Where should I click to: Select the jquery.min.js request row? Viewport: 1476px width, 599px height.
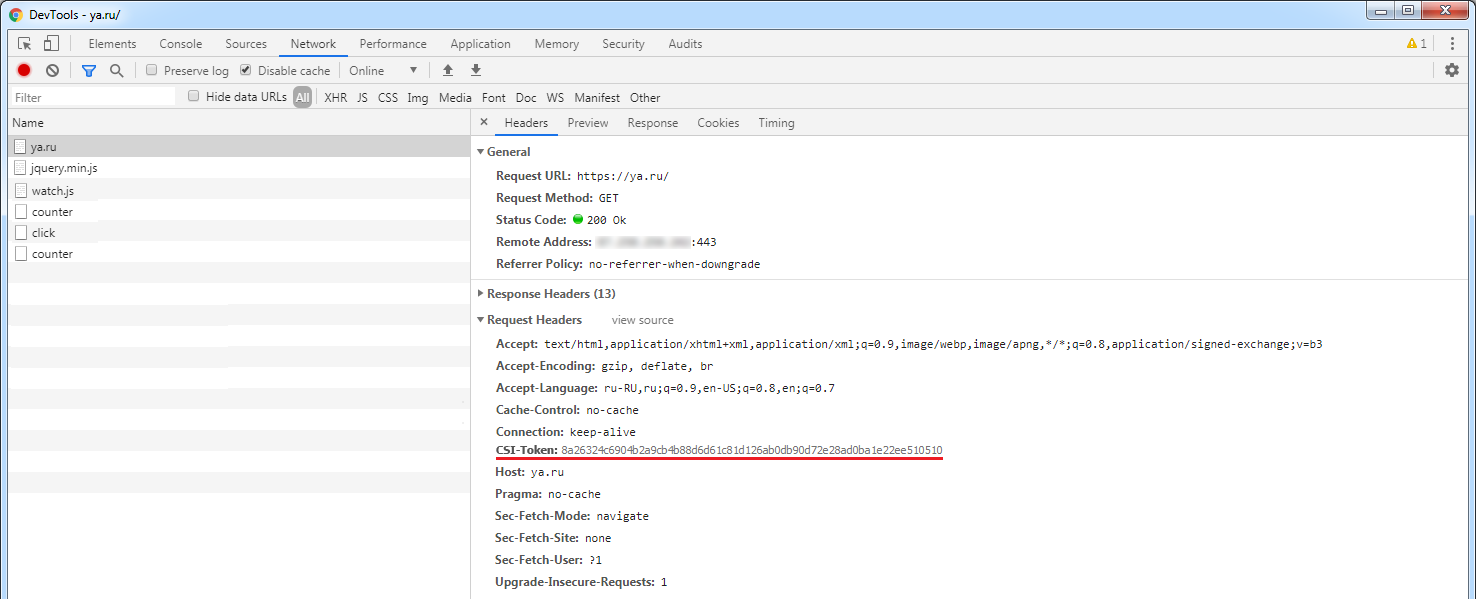(x=238, y=168)
